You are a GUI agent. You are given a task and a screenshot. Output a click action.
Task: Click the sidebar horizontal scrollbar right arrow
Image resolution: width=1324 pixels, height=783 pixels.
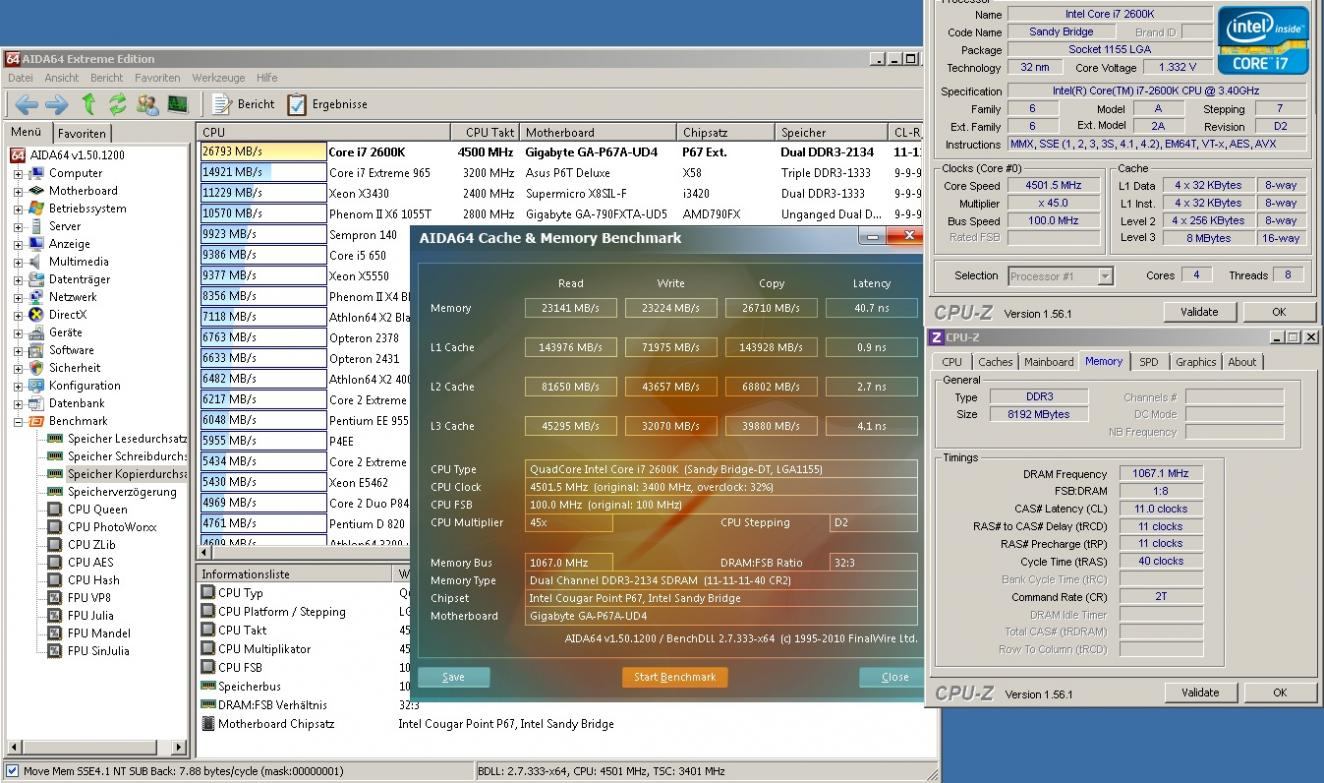180,747
